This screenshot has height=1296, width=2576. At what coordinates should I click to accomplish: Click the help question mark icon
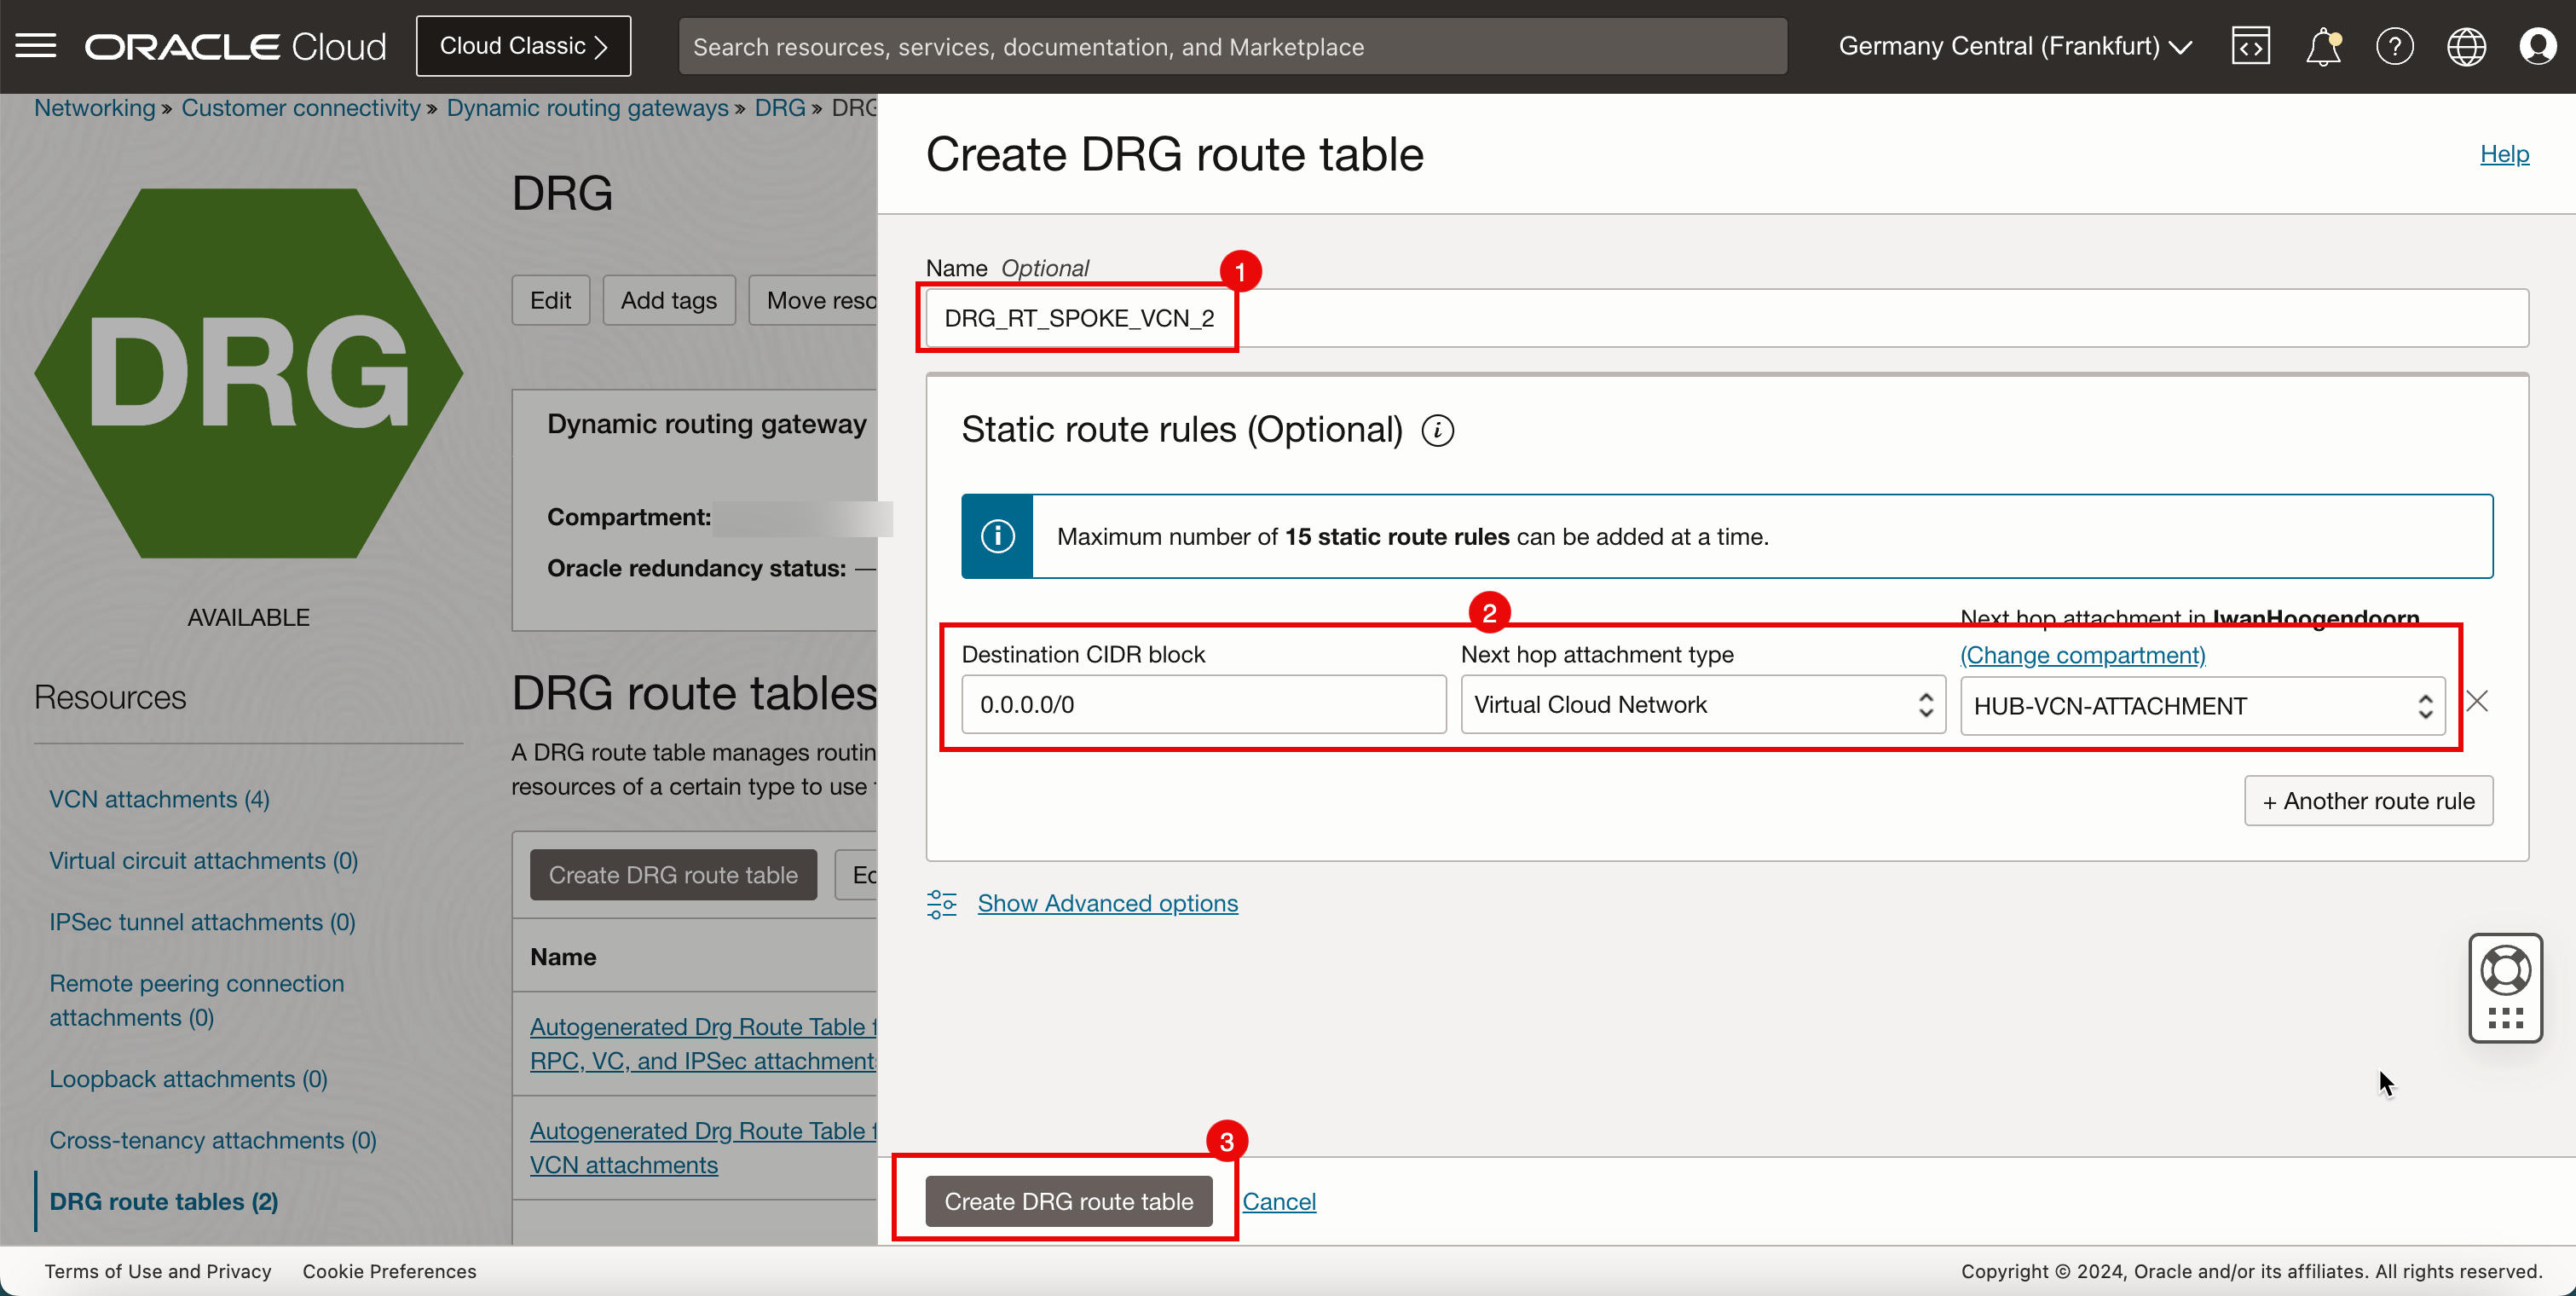pos(2394,46)
